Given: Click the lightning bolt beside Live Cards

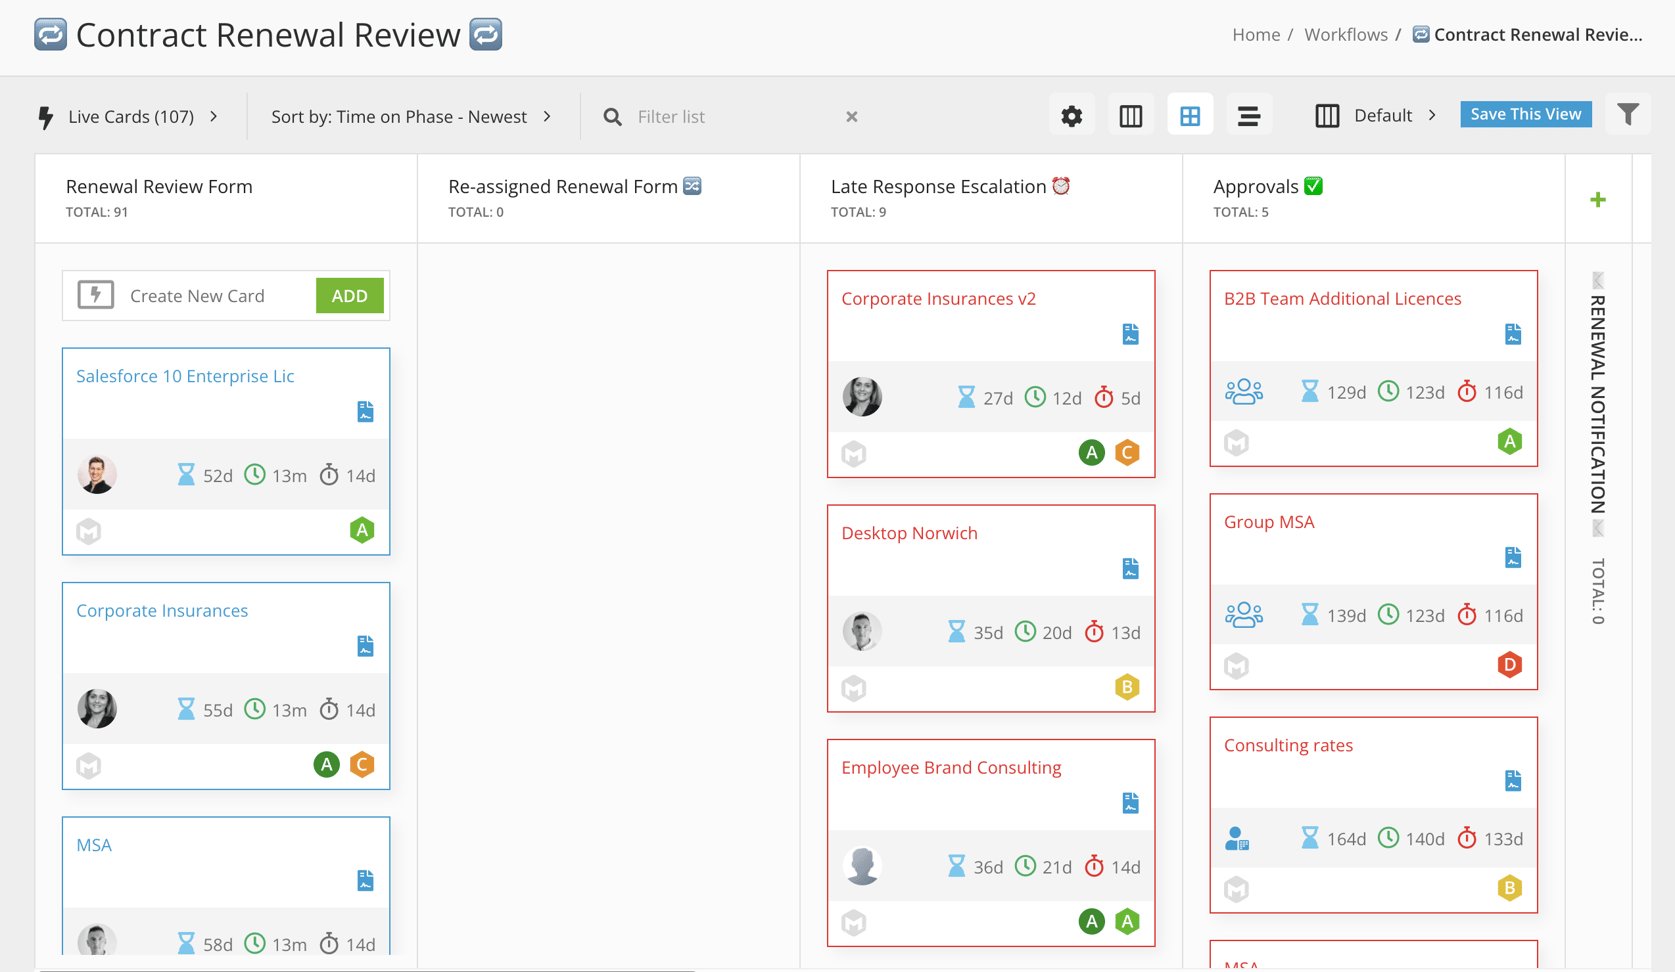Looking at the screenshot, I should 43,116.
